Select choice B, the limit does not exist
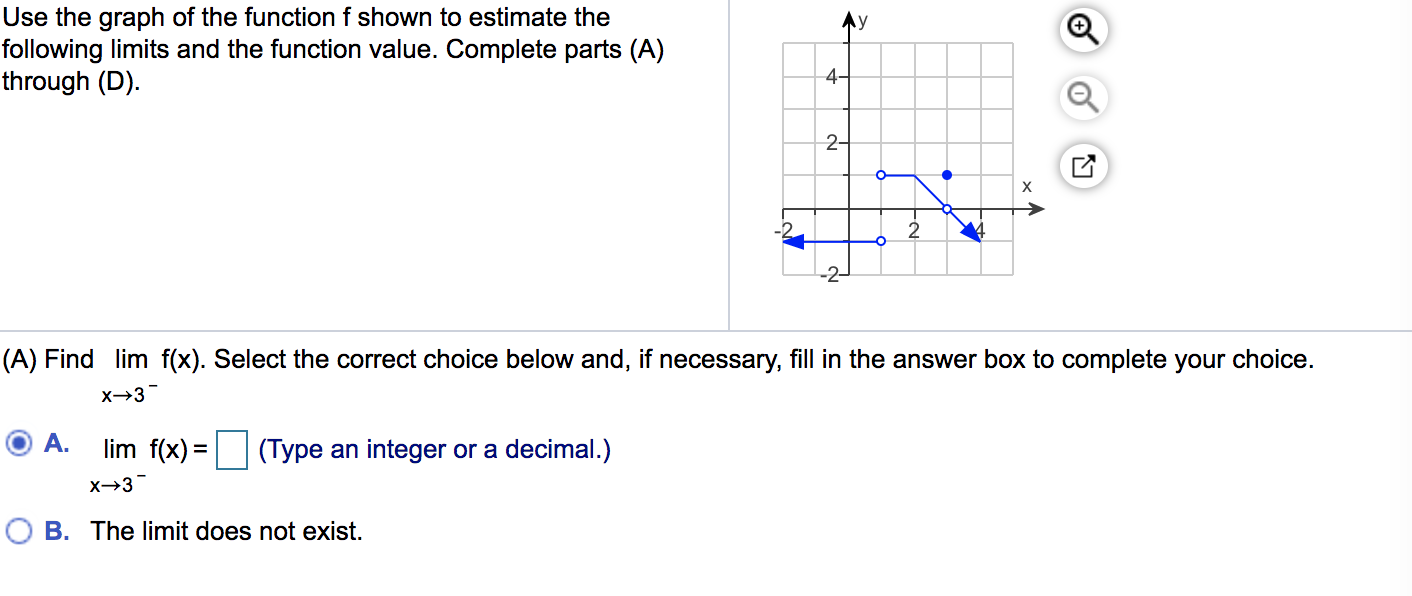Screen dimensions: 1412x596 coord(18,531)
